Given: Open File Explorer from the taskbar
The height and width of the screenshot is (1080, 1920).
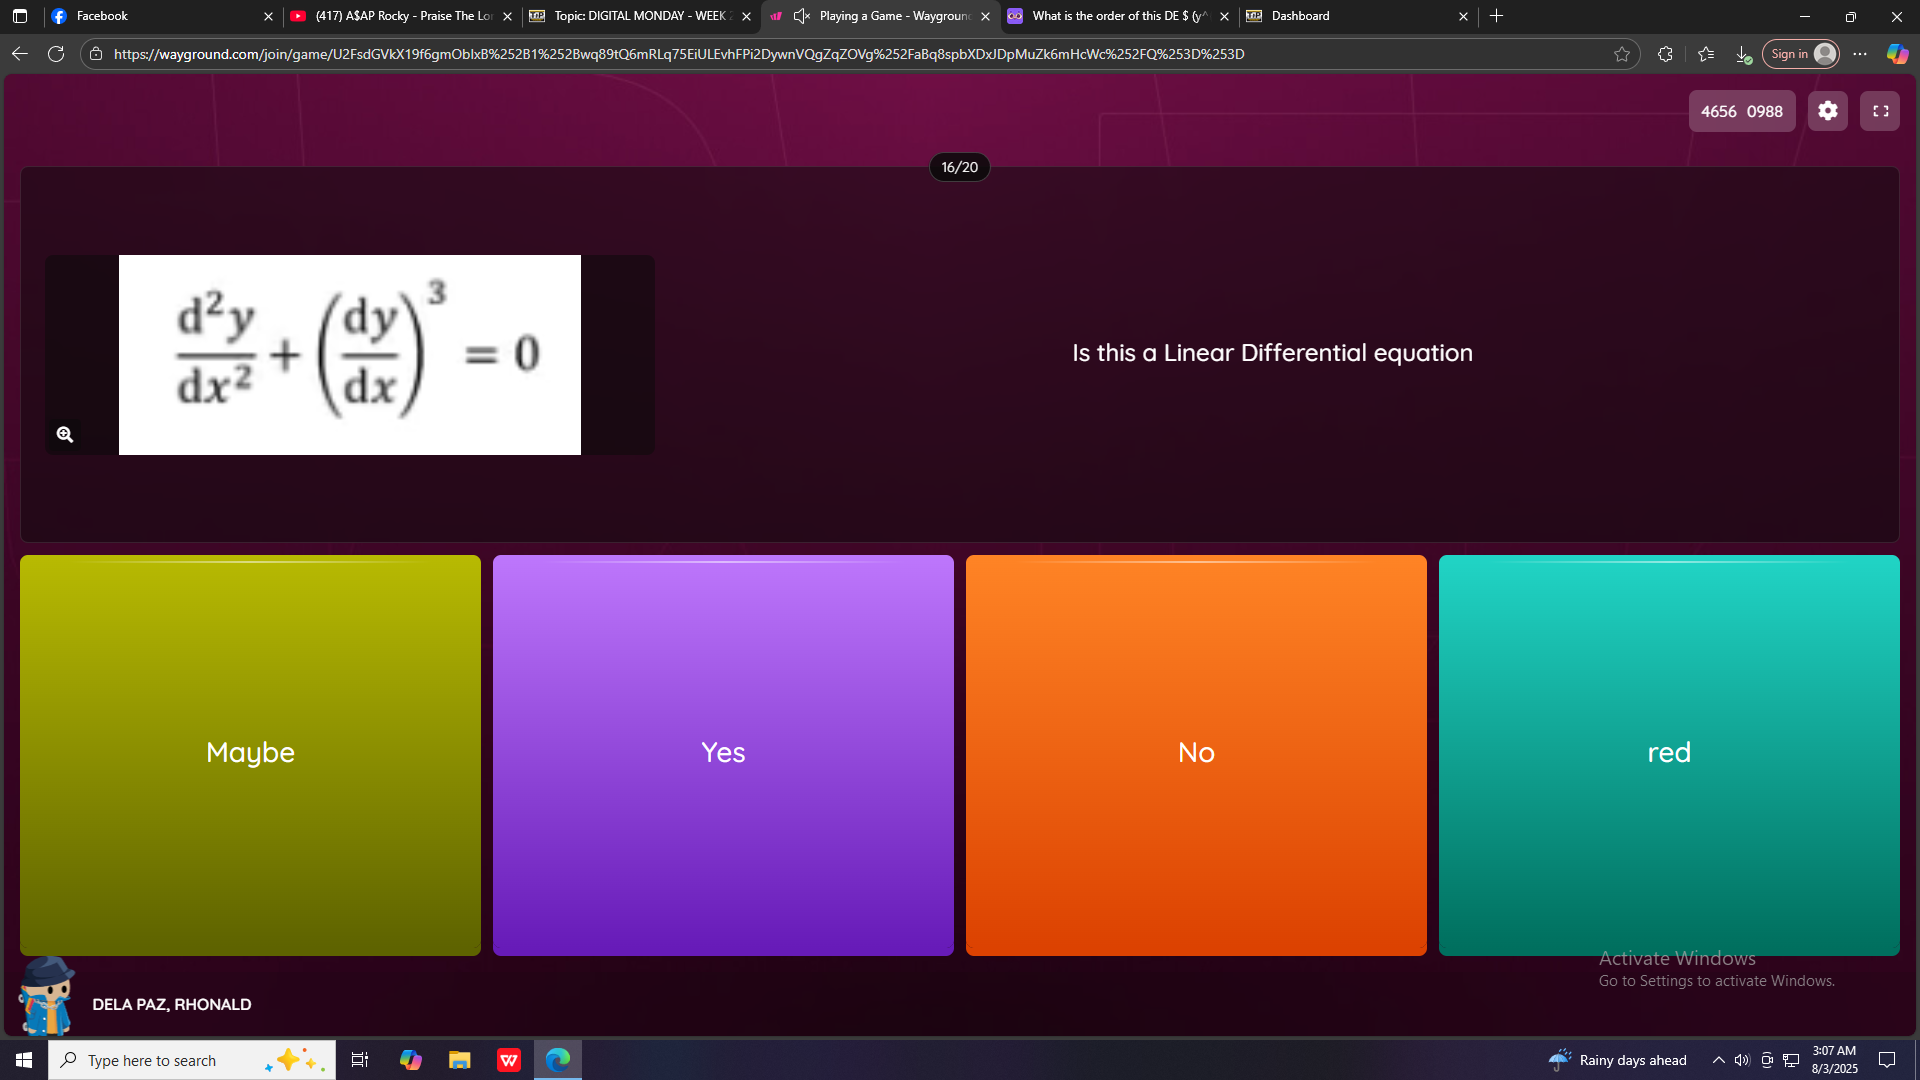Looking at the screenshot, I should pos(460,1059).
